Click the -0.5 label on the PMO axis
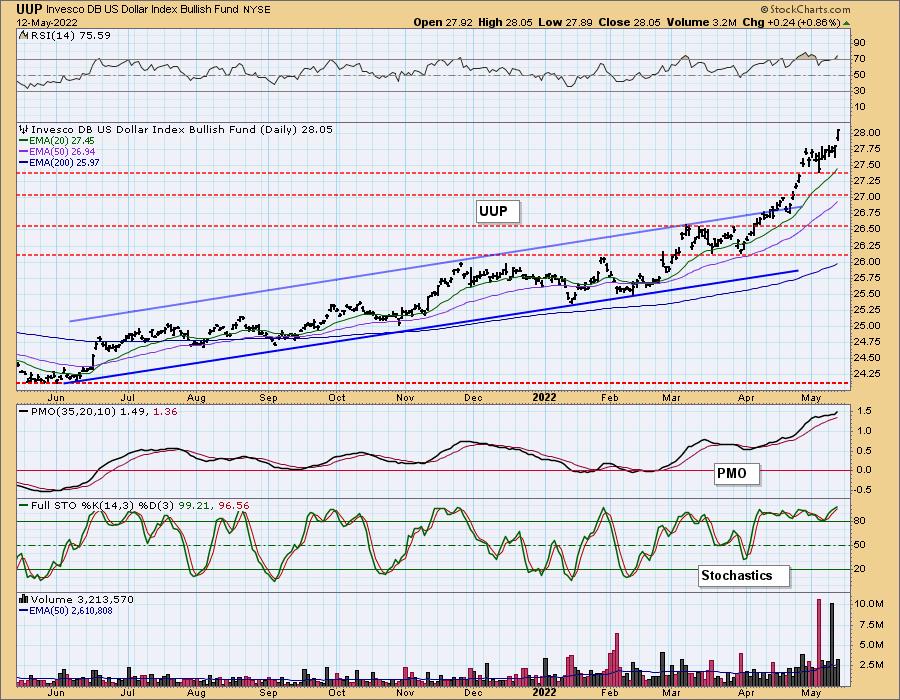Screen dimensions: 900x700 (862, 490)
